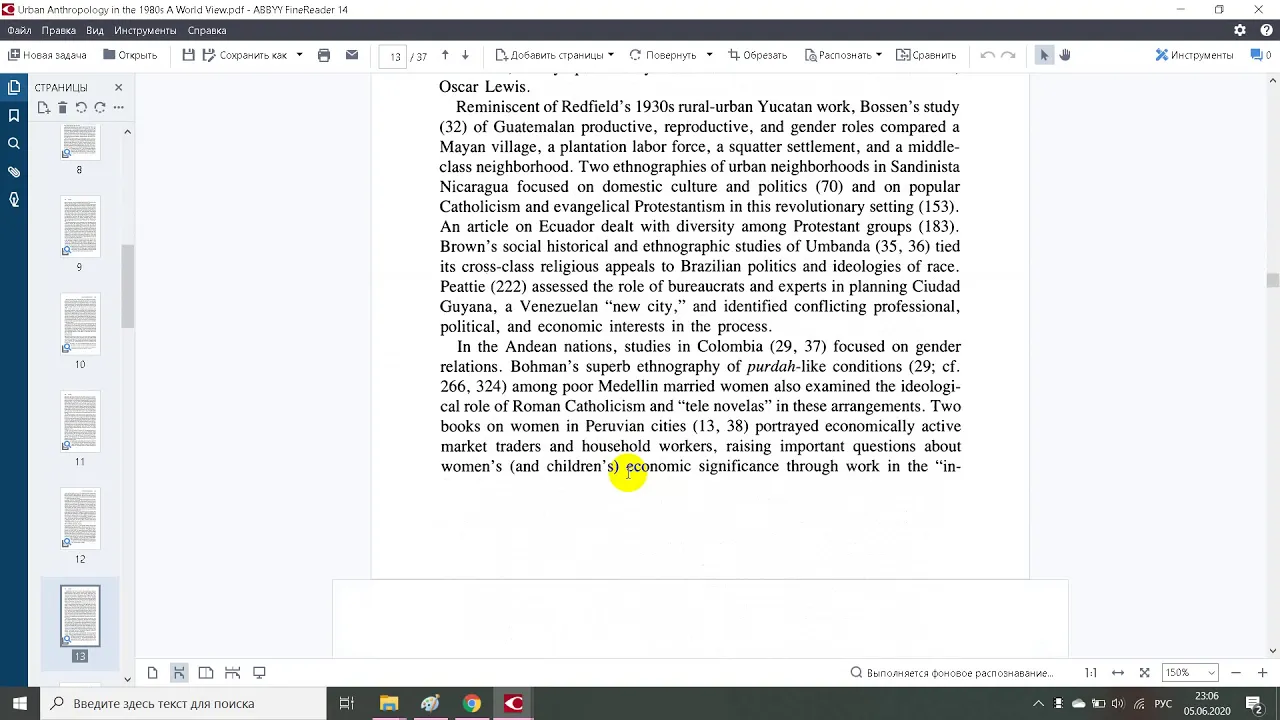Click add page icon in Pages panel

(43, 108)
